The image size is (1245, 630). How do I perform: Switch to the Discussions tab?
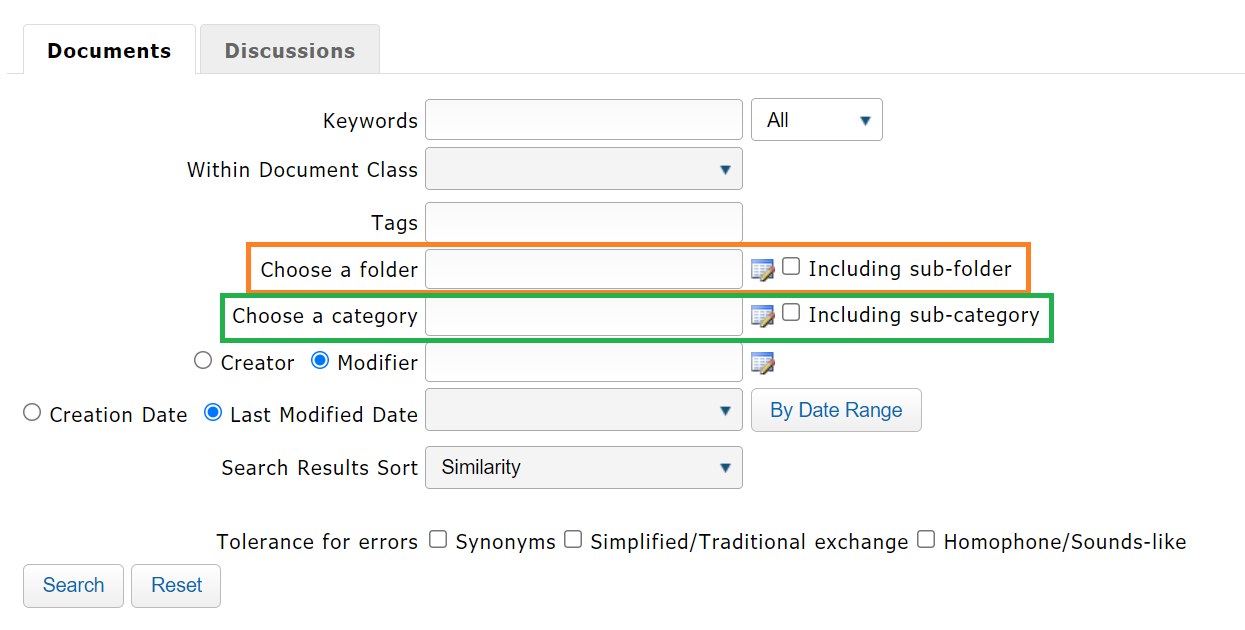tap(289, 50)
